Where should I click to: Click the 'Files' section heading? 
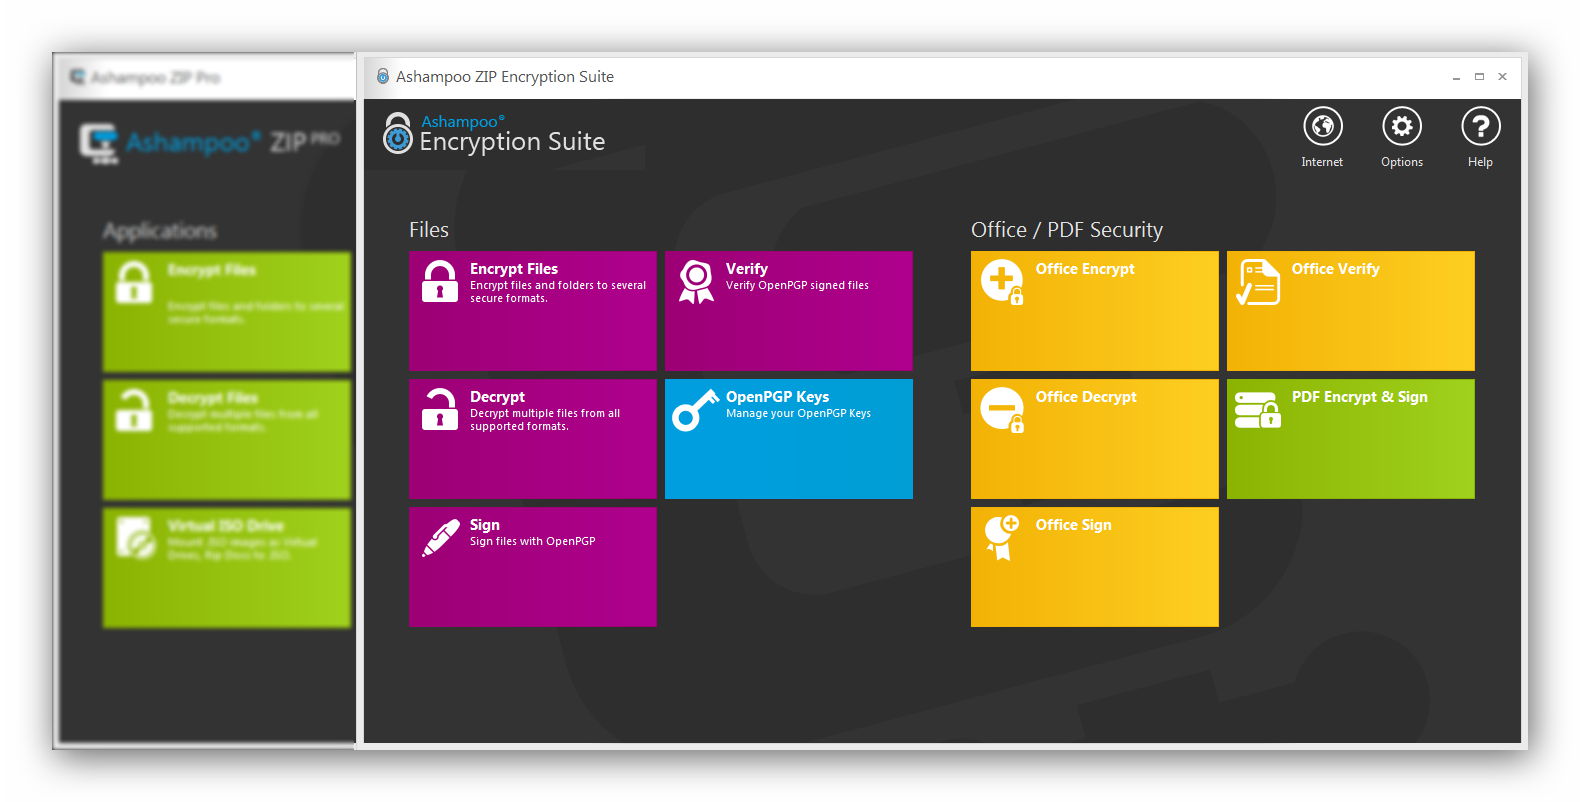tap(429, 230)
